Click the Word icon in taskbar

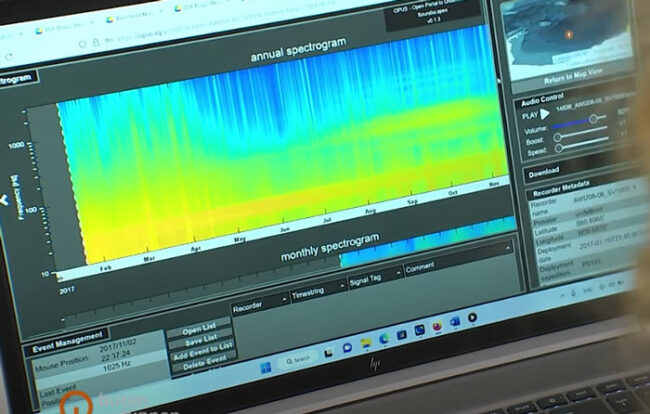[x=455, y=322]
